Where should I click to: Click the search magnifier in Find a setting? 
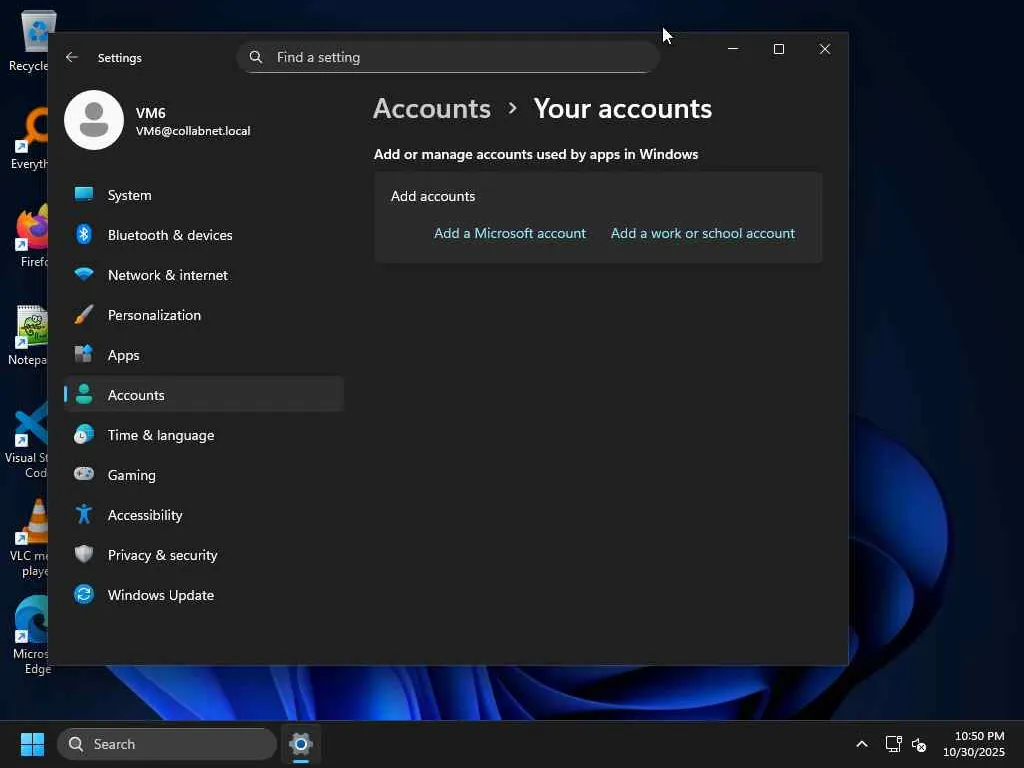256,57
